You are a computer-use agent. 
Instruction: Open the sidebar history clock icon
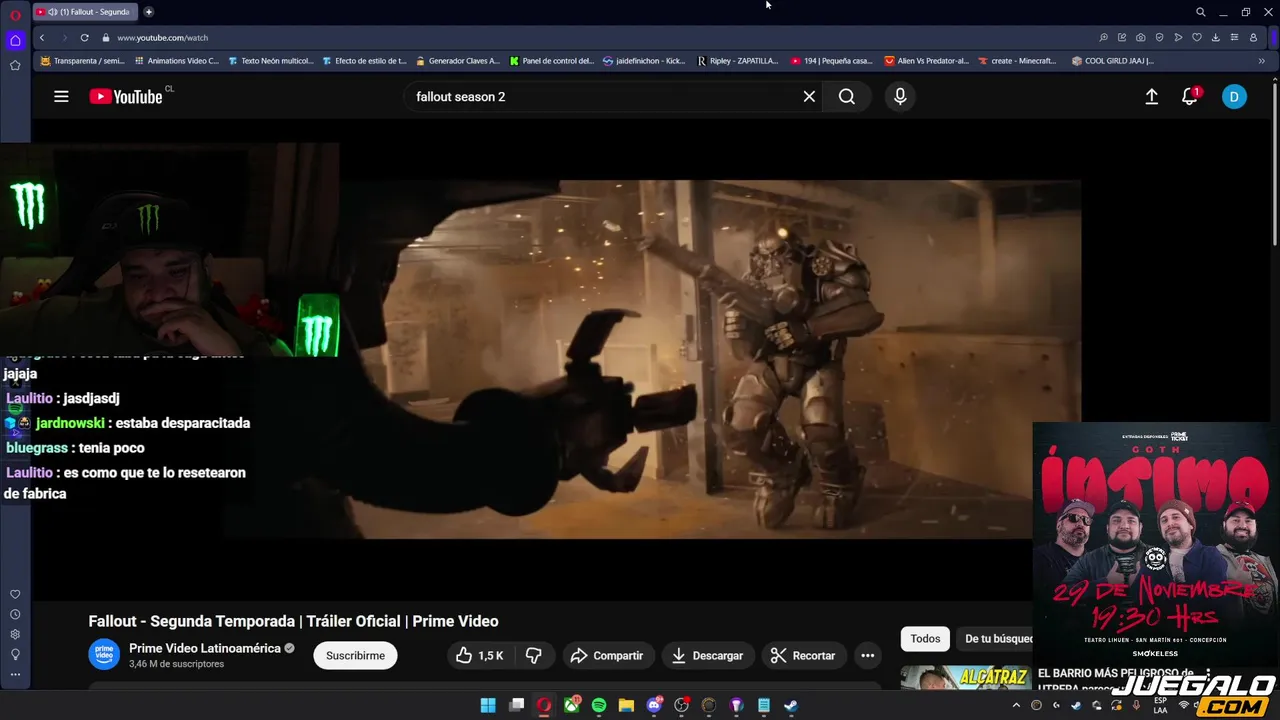pos(15,615)
